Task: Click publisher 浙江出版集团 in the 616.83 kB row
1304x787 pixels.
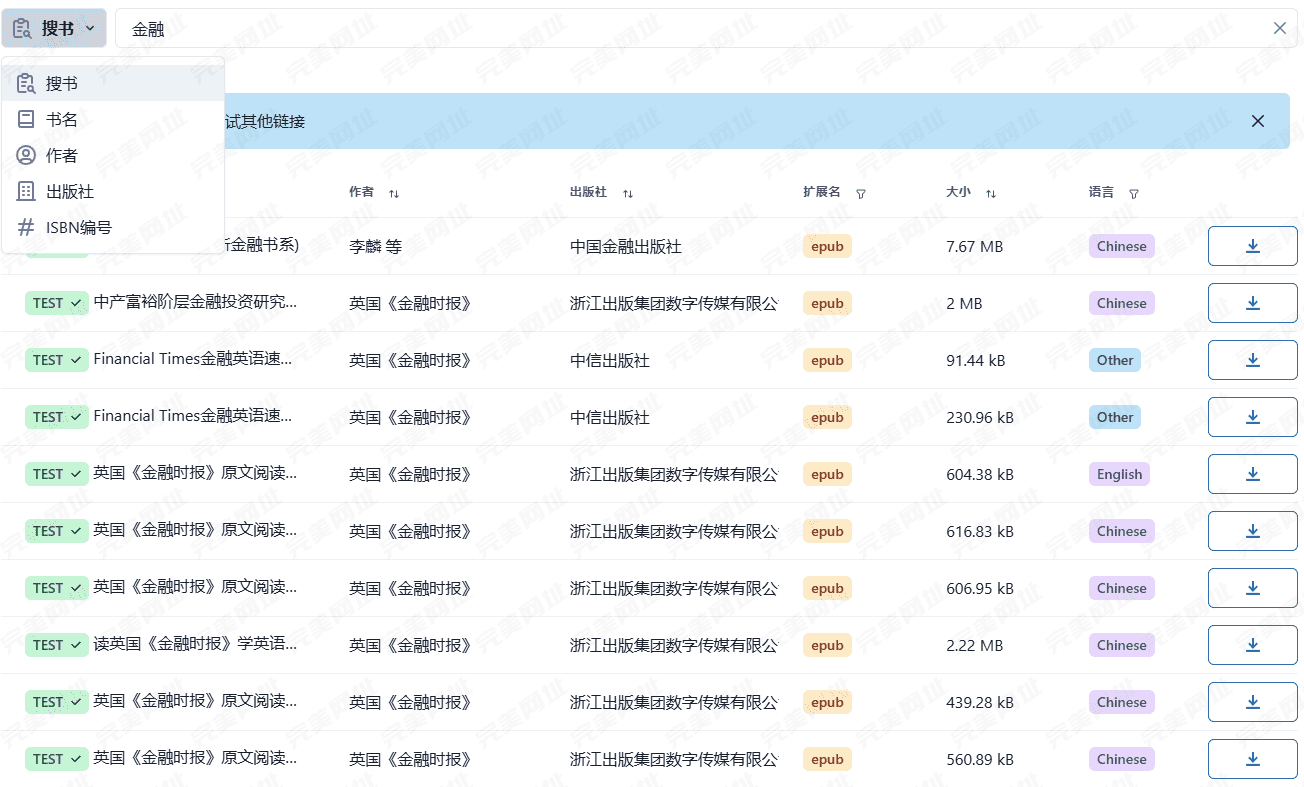Action: [674, 531]
